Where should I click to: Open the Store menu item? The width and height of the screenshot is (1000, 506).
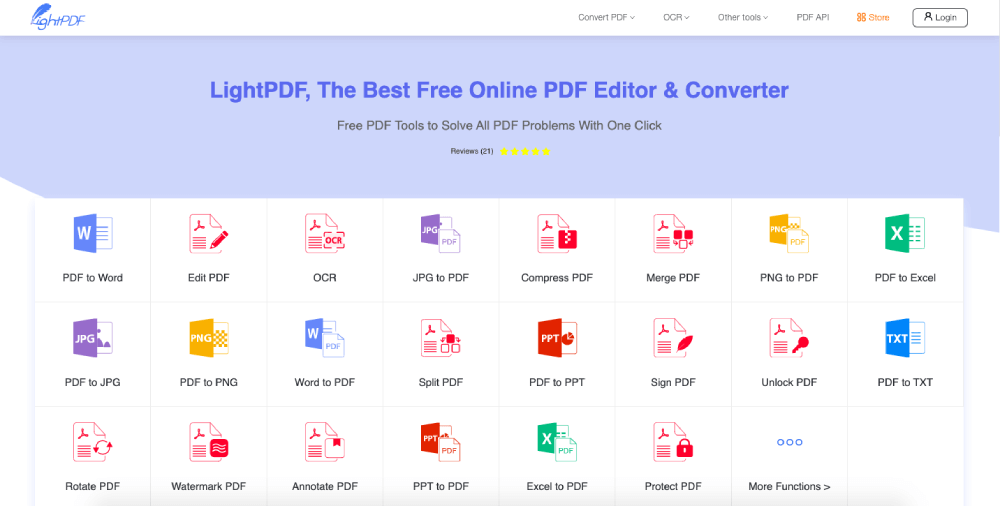click(873, 17)
